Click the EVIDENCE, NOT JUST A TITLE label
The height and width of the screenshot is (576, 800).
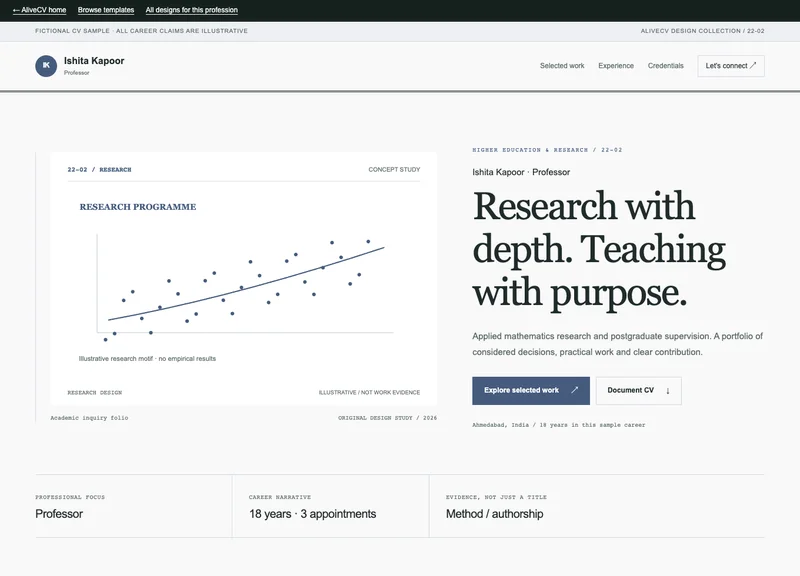[496, 497]
